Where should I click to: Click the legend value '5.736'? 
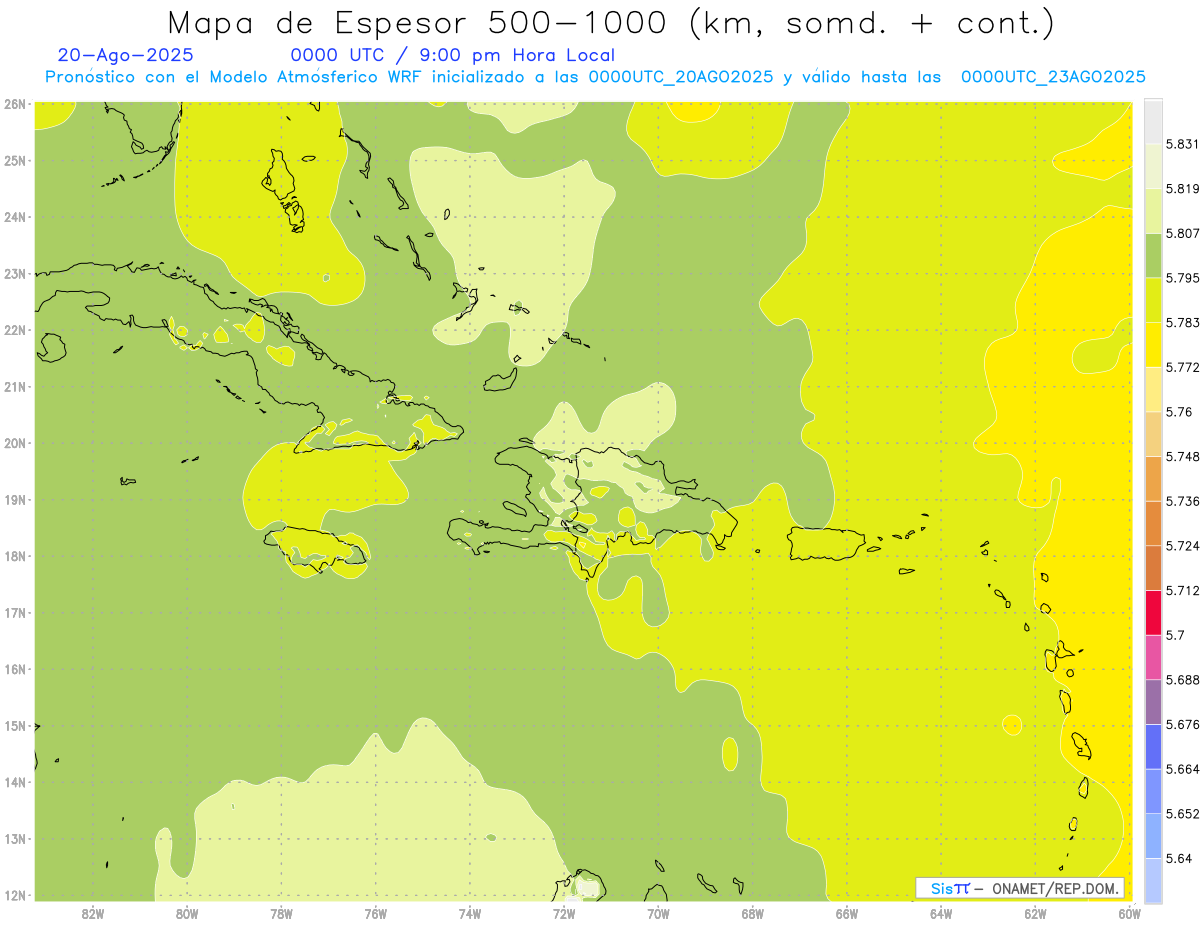[x=1182, y=501]
